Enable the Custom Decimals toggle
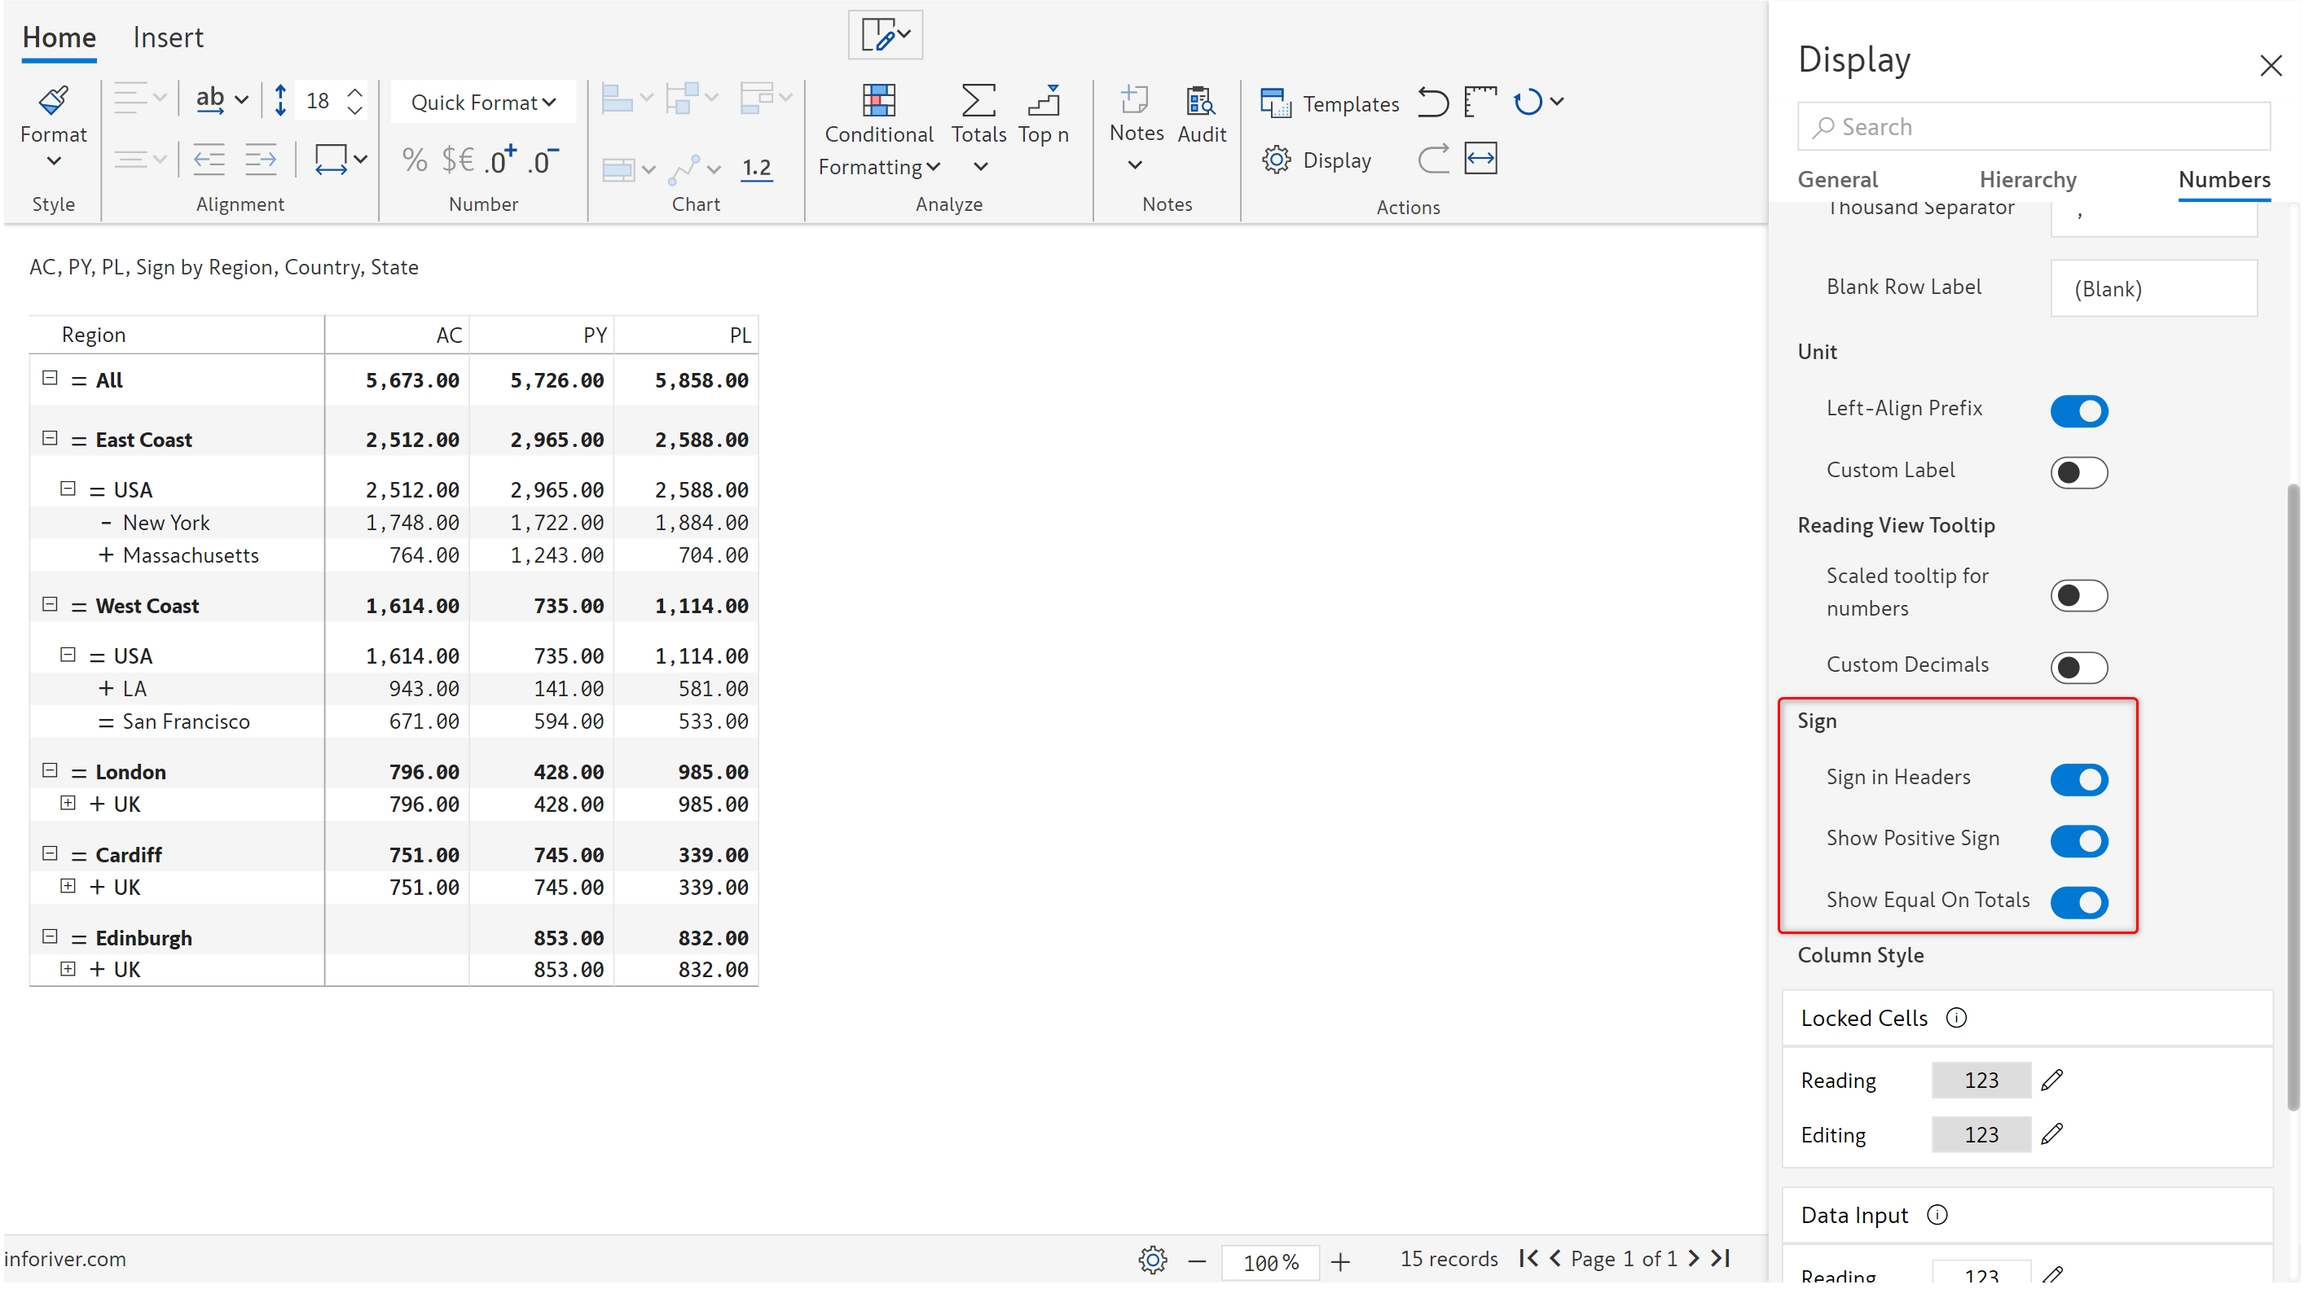Image resolution: width=2304 pixels, height=1289 pixels. pyautogui.click(x=2078, y=667)
